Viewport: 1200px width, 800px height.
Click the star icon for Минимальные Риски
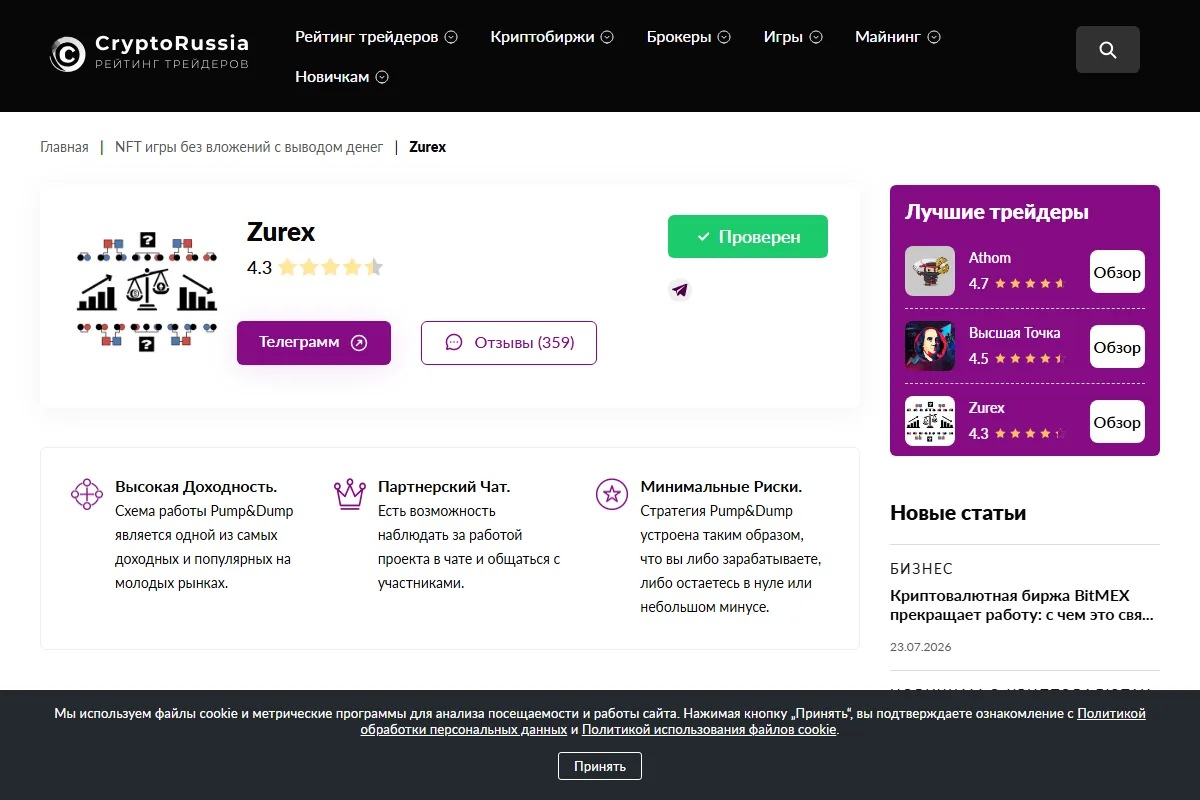pos(611,493)
